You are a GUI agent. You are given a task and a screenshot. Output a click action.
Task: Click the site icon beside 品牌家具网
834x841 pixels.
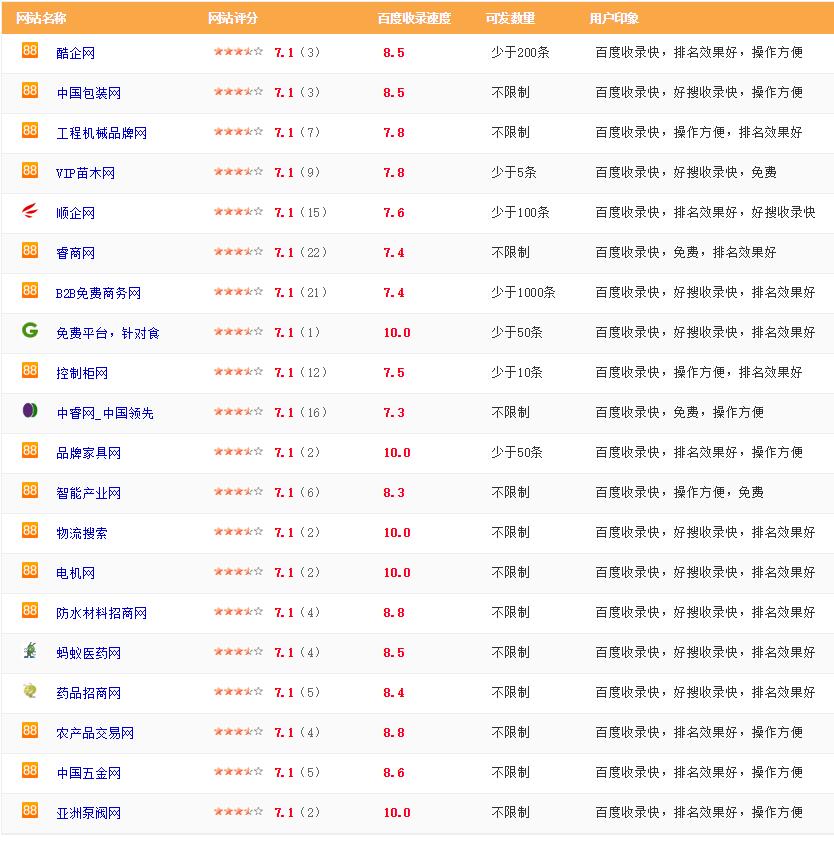pyautogui.click(x=30, y=451)
